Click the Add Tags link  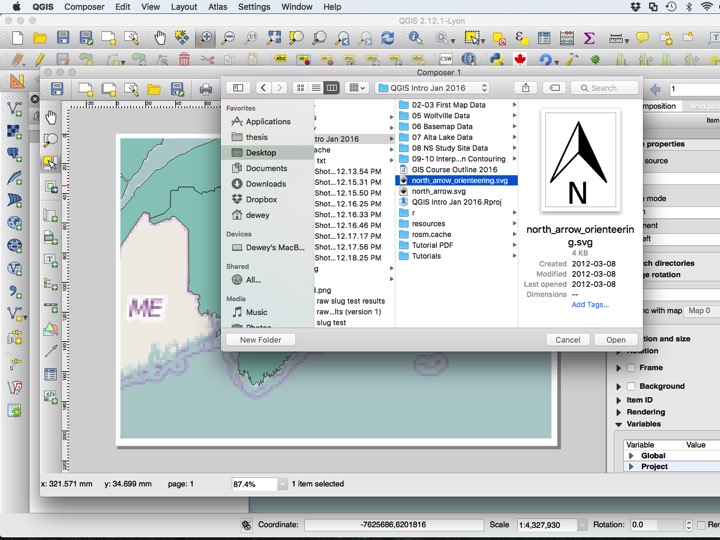click(590, 304)
